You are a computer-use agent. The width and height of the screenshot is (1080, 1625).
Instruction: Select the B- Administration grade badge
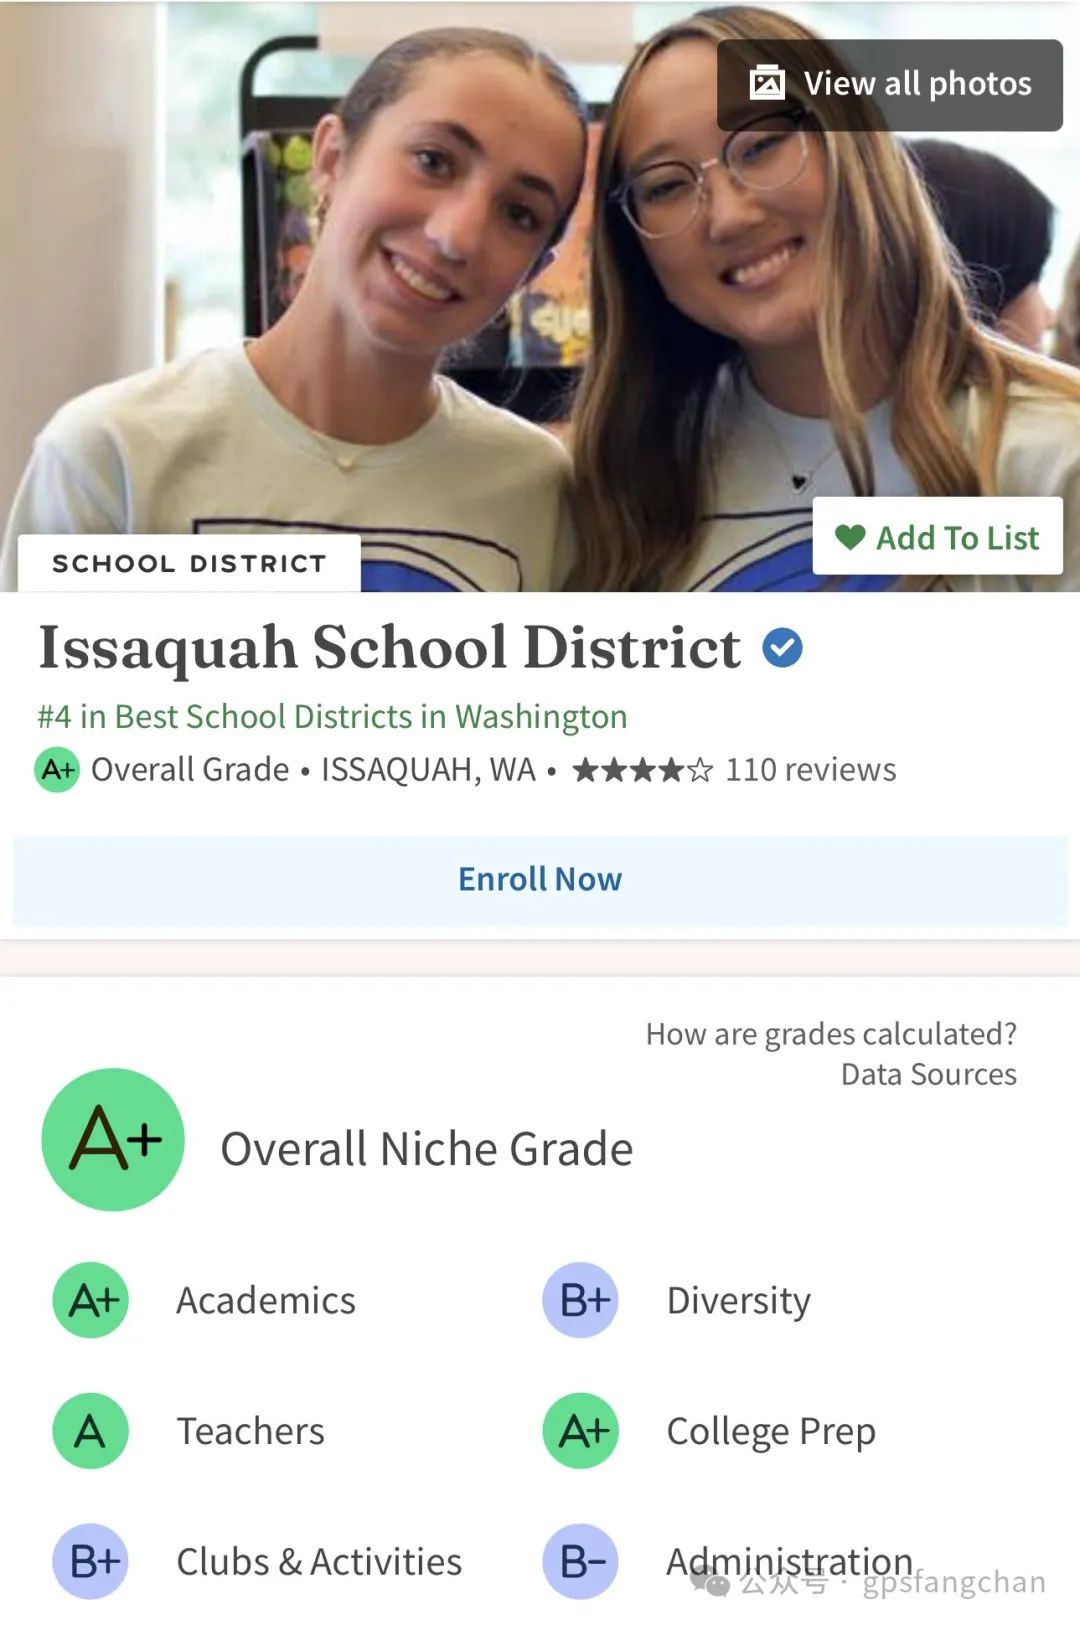click(x=581, y=1562)
